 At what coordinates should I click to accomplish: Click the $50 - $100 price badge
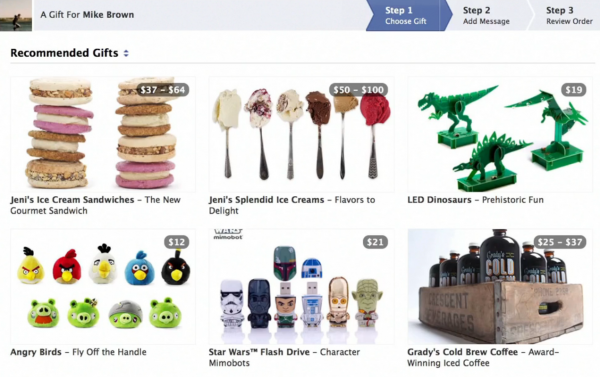(x=358, y=90)
